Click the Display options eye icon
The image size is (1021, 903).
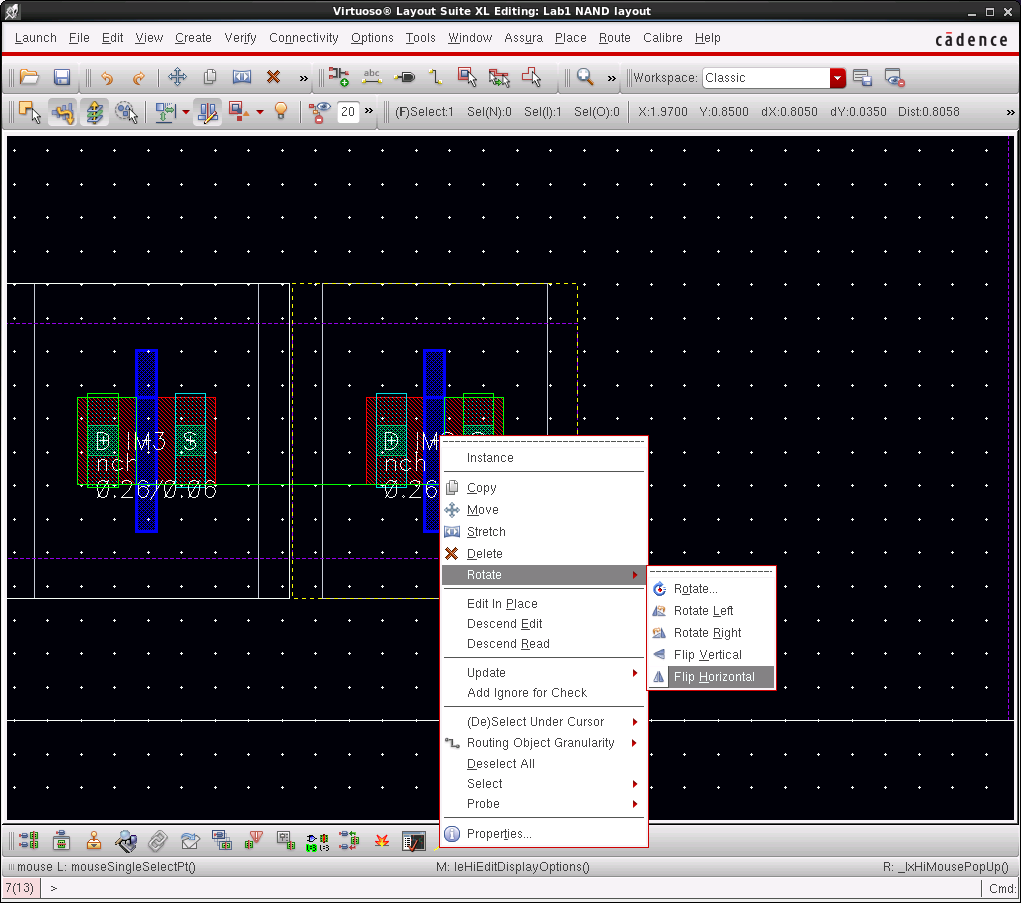point(320,112)
